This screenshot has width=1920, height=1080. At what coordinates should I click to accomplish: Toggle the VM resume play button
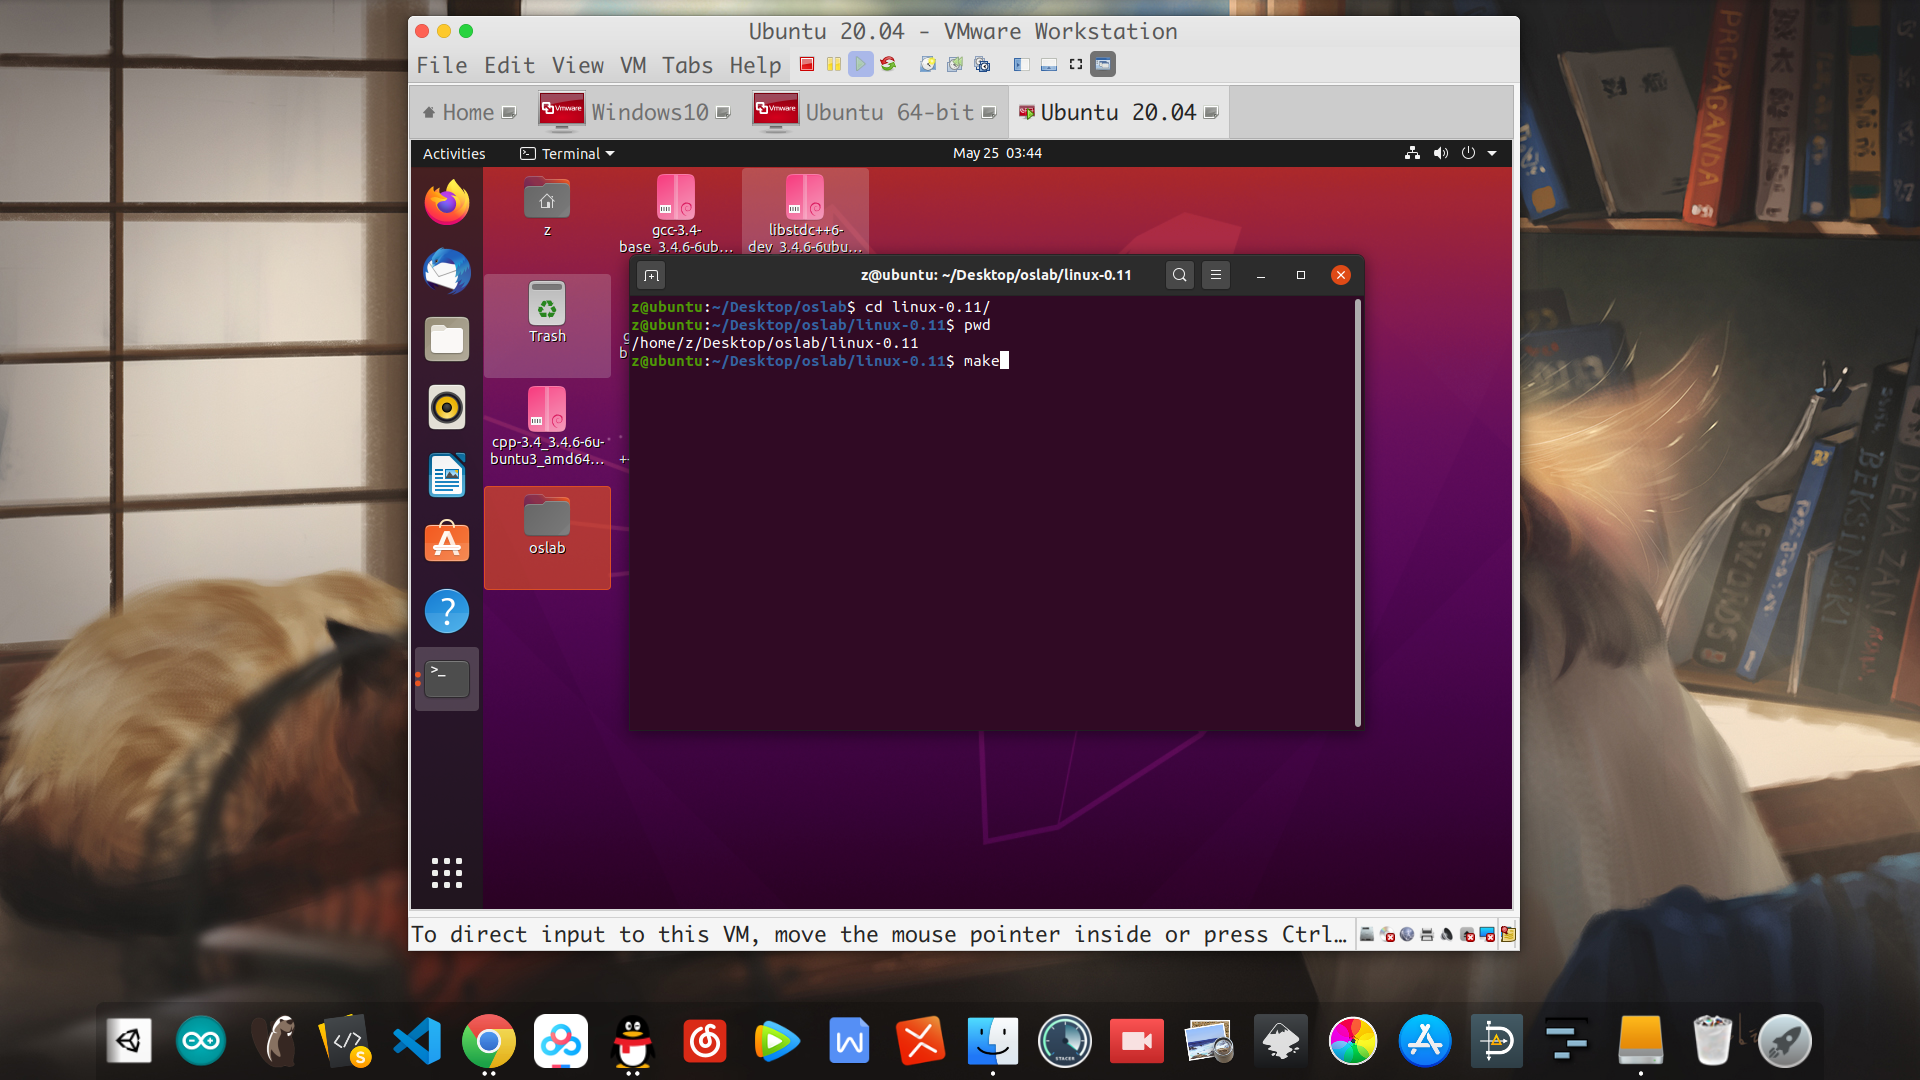pos(860,64)
